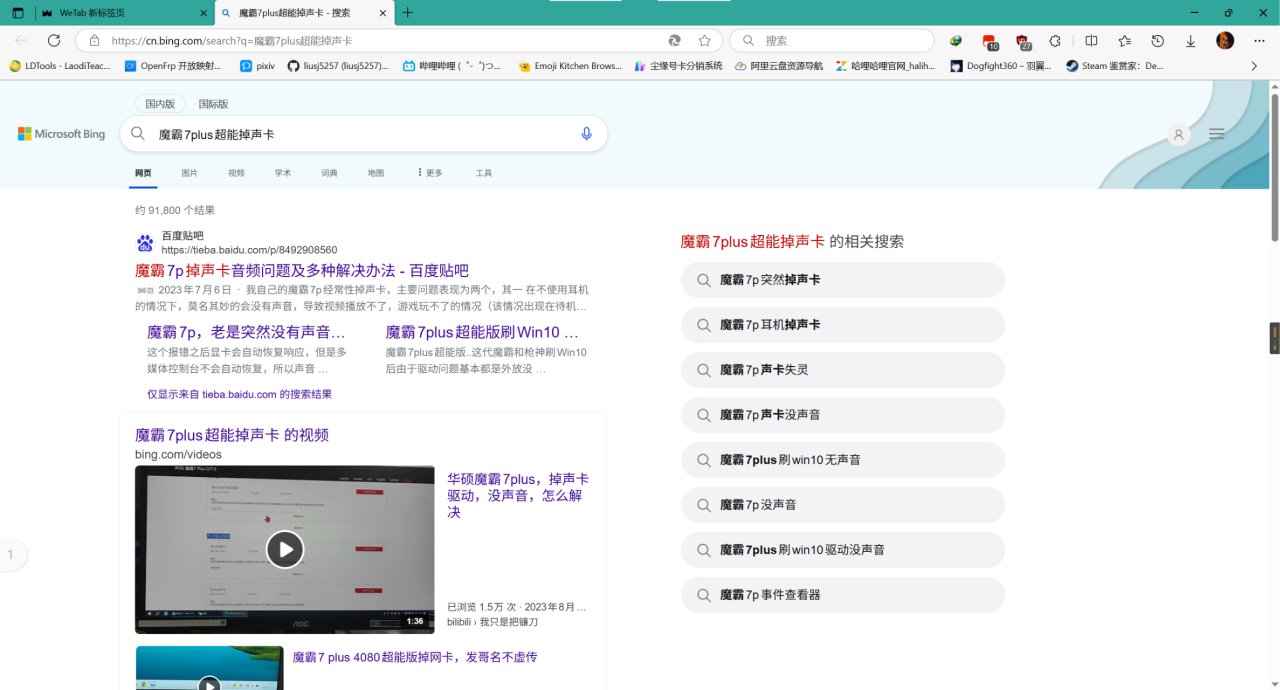Open 魔霸7plus超能版刷Win10 sublink

coord(482,332)
